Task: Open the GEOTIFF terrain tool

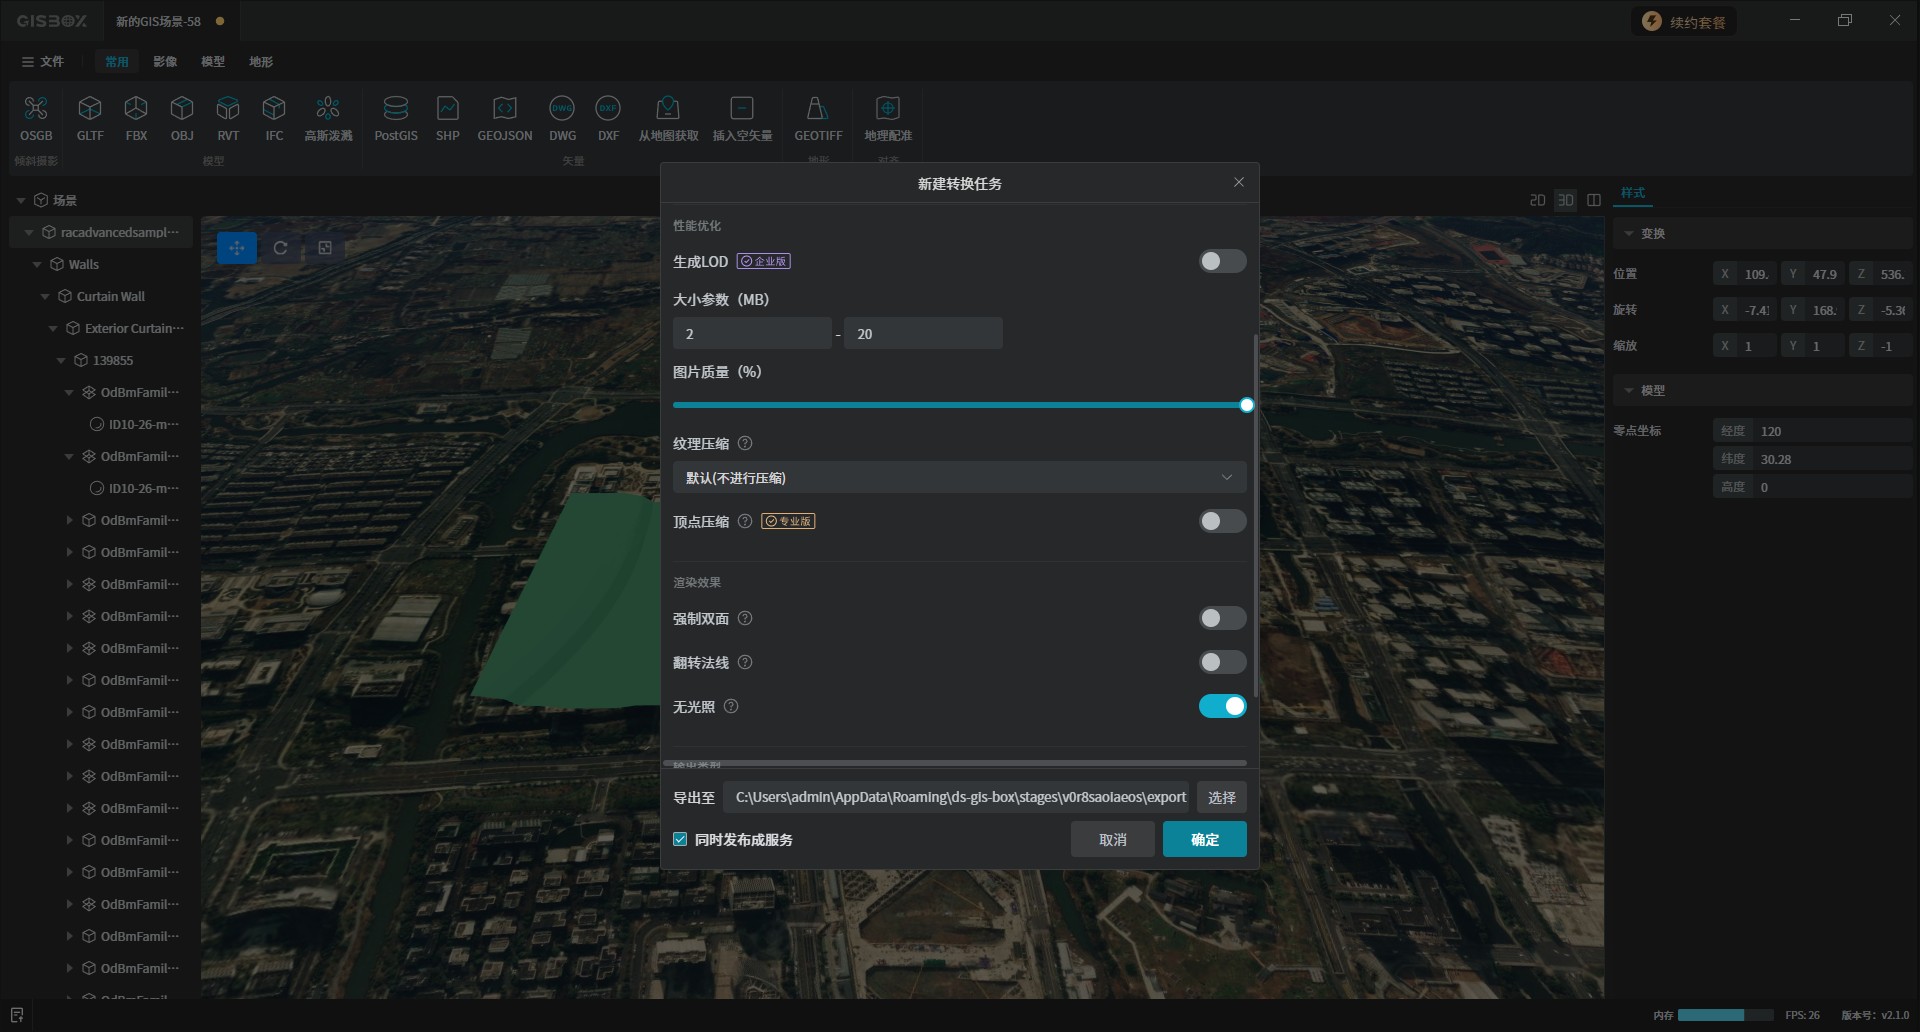Action: pos(817,109)
